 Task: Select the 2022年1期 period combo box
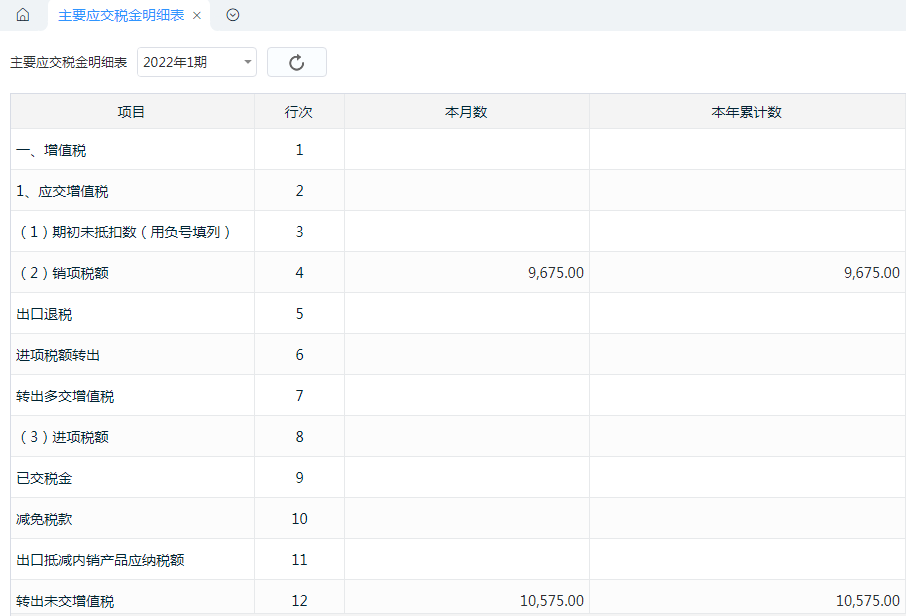(x=196, y=62)
